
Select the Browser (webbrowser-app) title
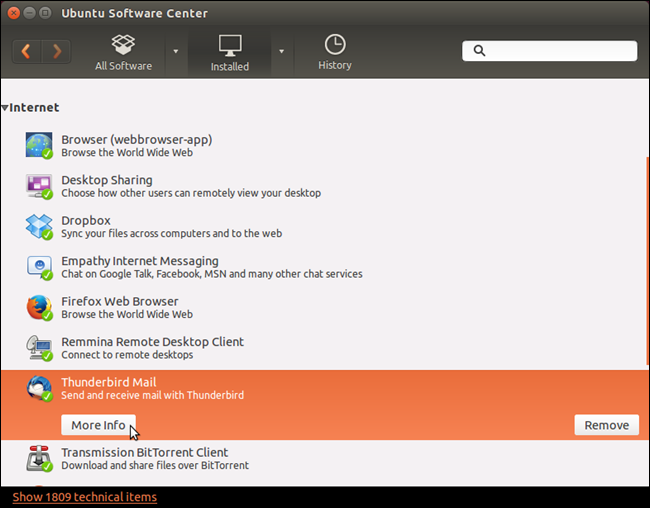click(137, 139)
